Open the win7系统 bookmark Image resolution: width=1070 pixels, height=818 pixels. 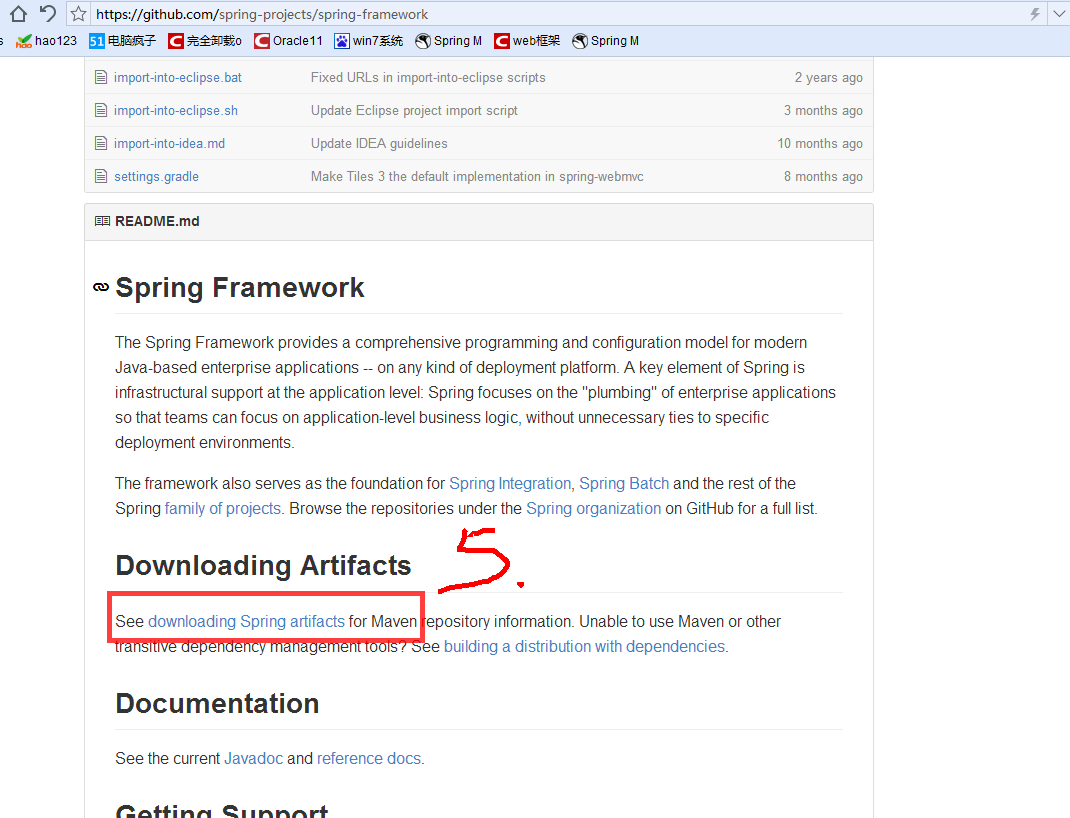[368, 41]
